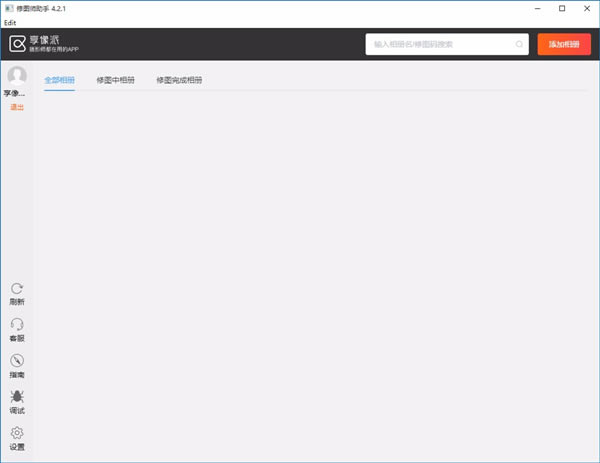
Task: Open the guide (指南) compass icon
Action: (17, 360)
